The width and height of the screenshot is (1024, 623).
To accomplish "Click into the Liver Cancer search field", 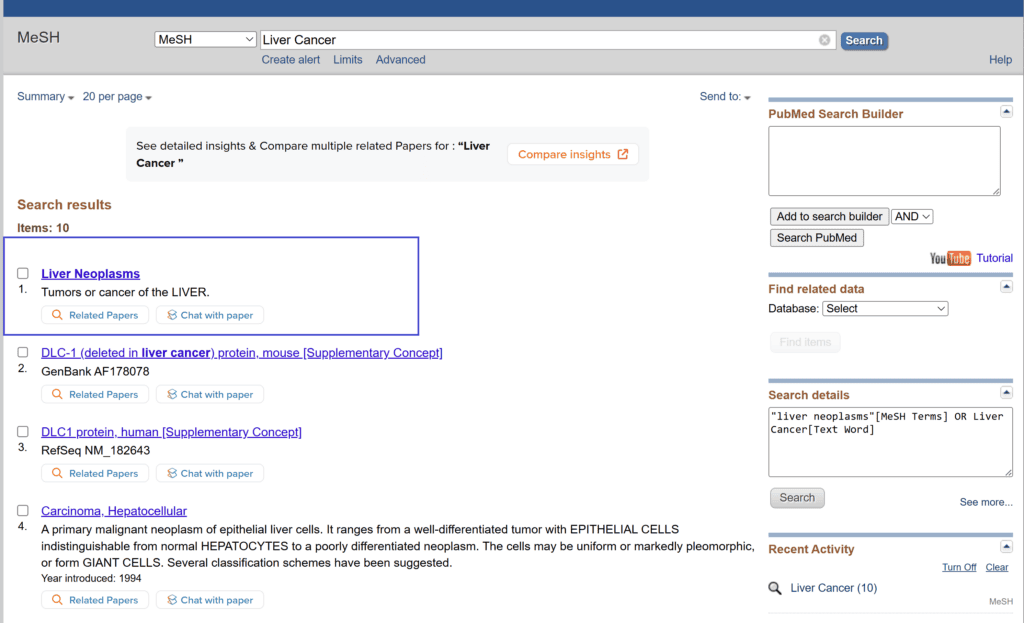I will (x=547, y=40).
